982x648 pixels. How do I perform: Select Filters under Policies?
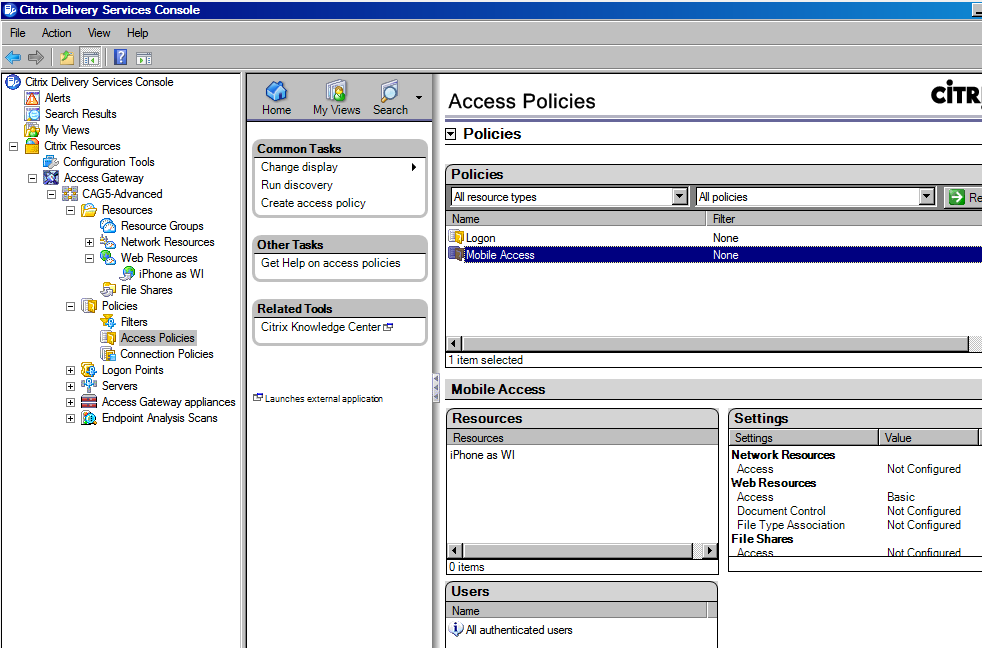pyautogui.click(x=133, y=322)
